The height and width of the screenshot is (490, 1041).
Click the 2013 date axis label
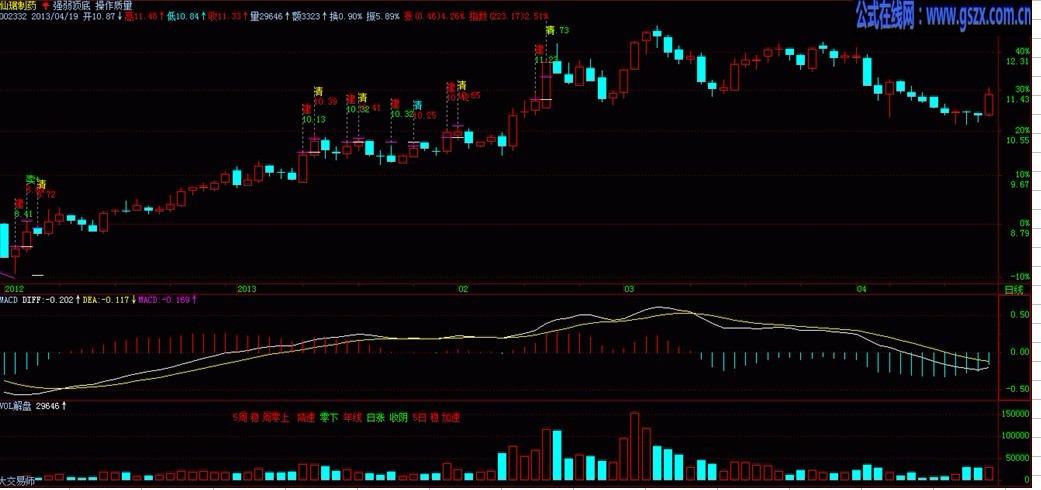(246, 289)
